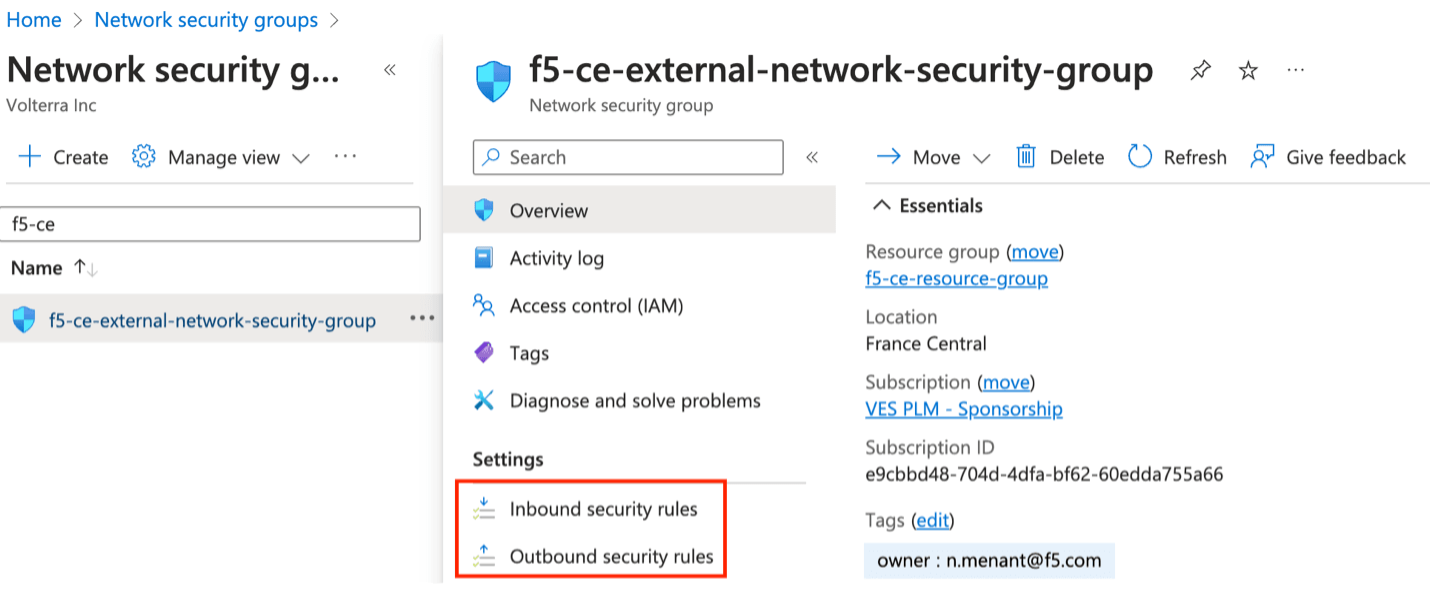Open the f5-ce-resource-group link
The width and height of the screenshot is (1430, 589).
956,278
